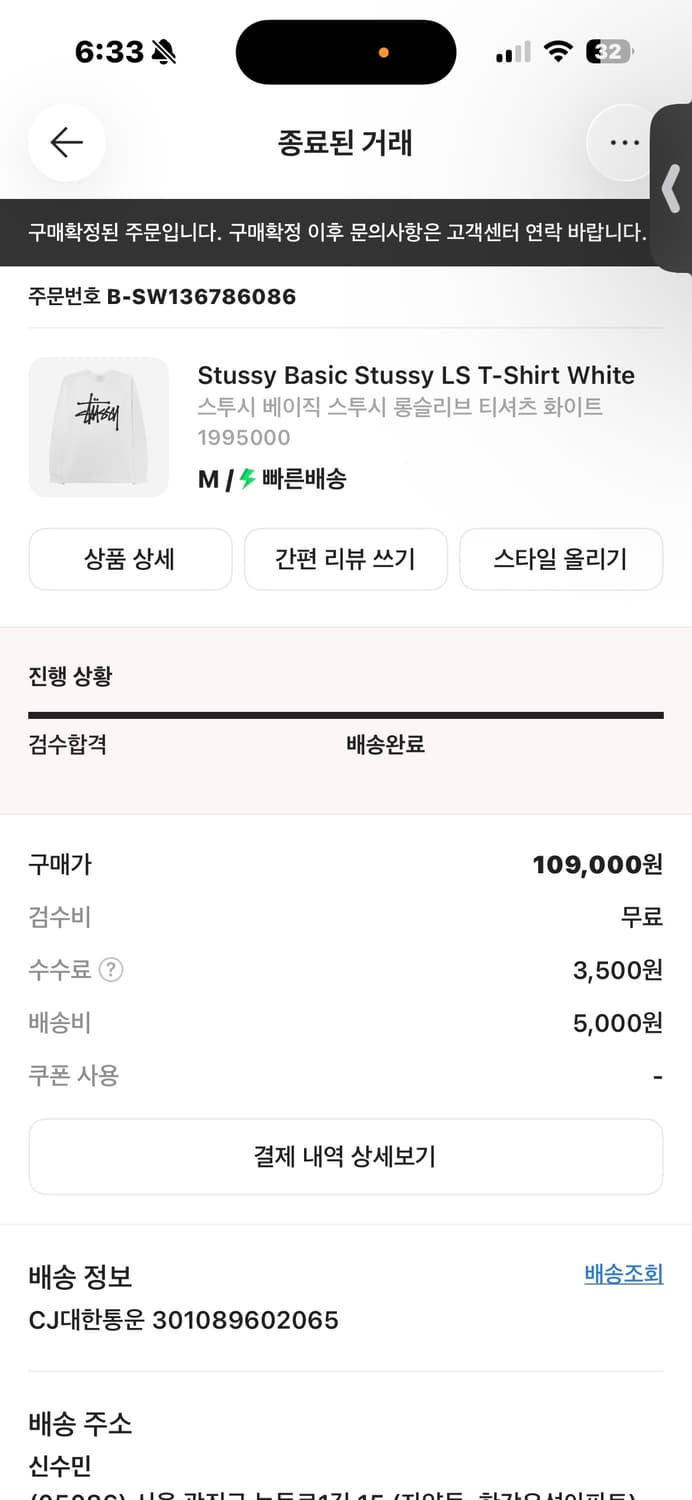Tap the Stussy t-shirt product thumbnail
The width and height of the screenshot is (692, 1500).
tap(98, 427)
